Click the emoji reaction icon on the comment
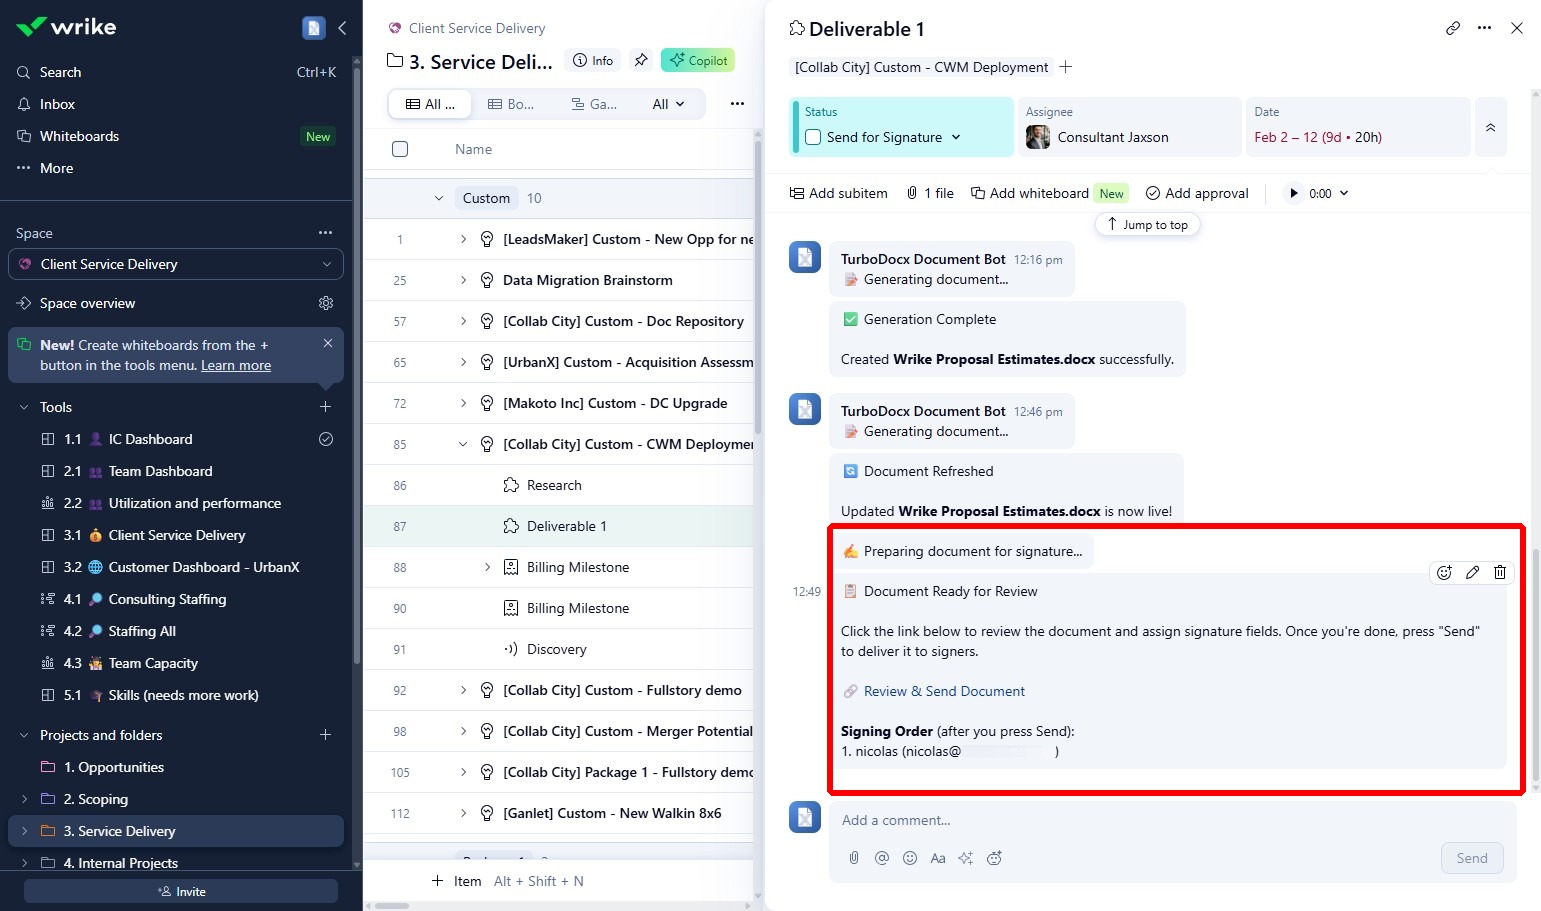The height and width of the screenshot is (911, 1541). click(1444, 572)
